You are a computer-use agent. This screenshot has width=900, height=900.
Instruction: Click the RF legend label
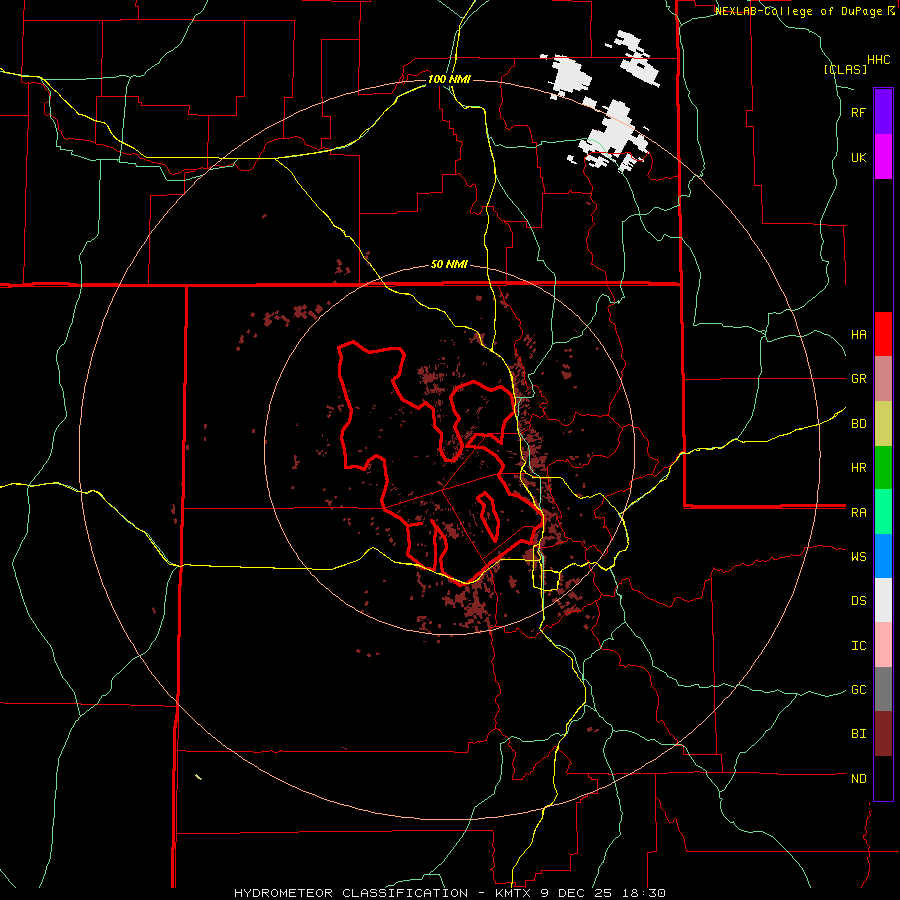[858, 112]
